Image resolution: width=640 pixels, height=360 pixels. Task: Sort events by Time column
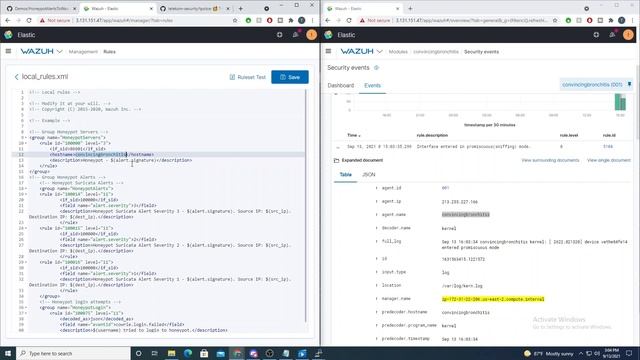[353, 135]
